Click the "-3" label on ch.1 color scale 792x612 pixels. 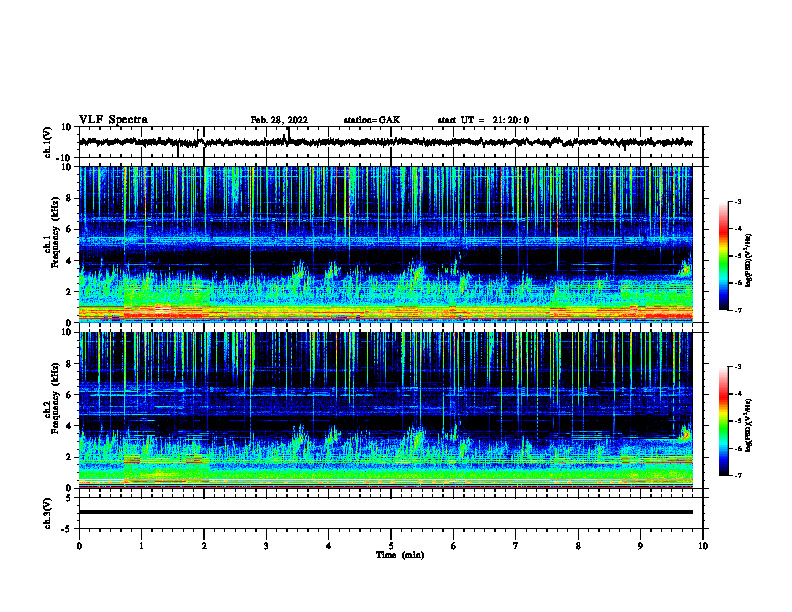click(x=738, y=201)
